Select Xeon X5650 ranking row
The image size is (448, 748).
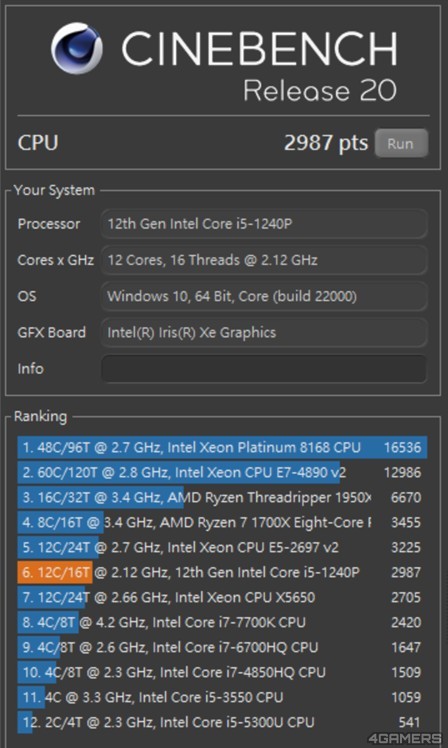click(222, 597)
